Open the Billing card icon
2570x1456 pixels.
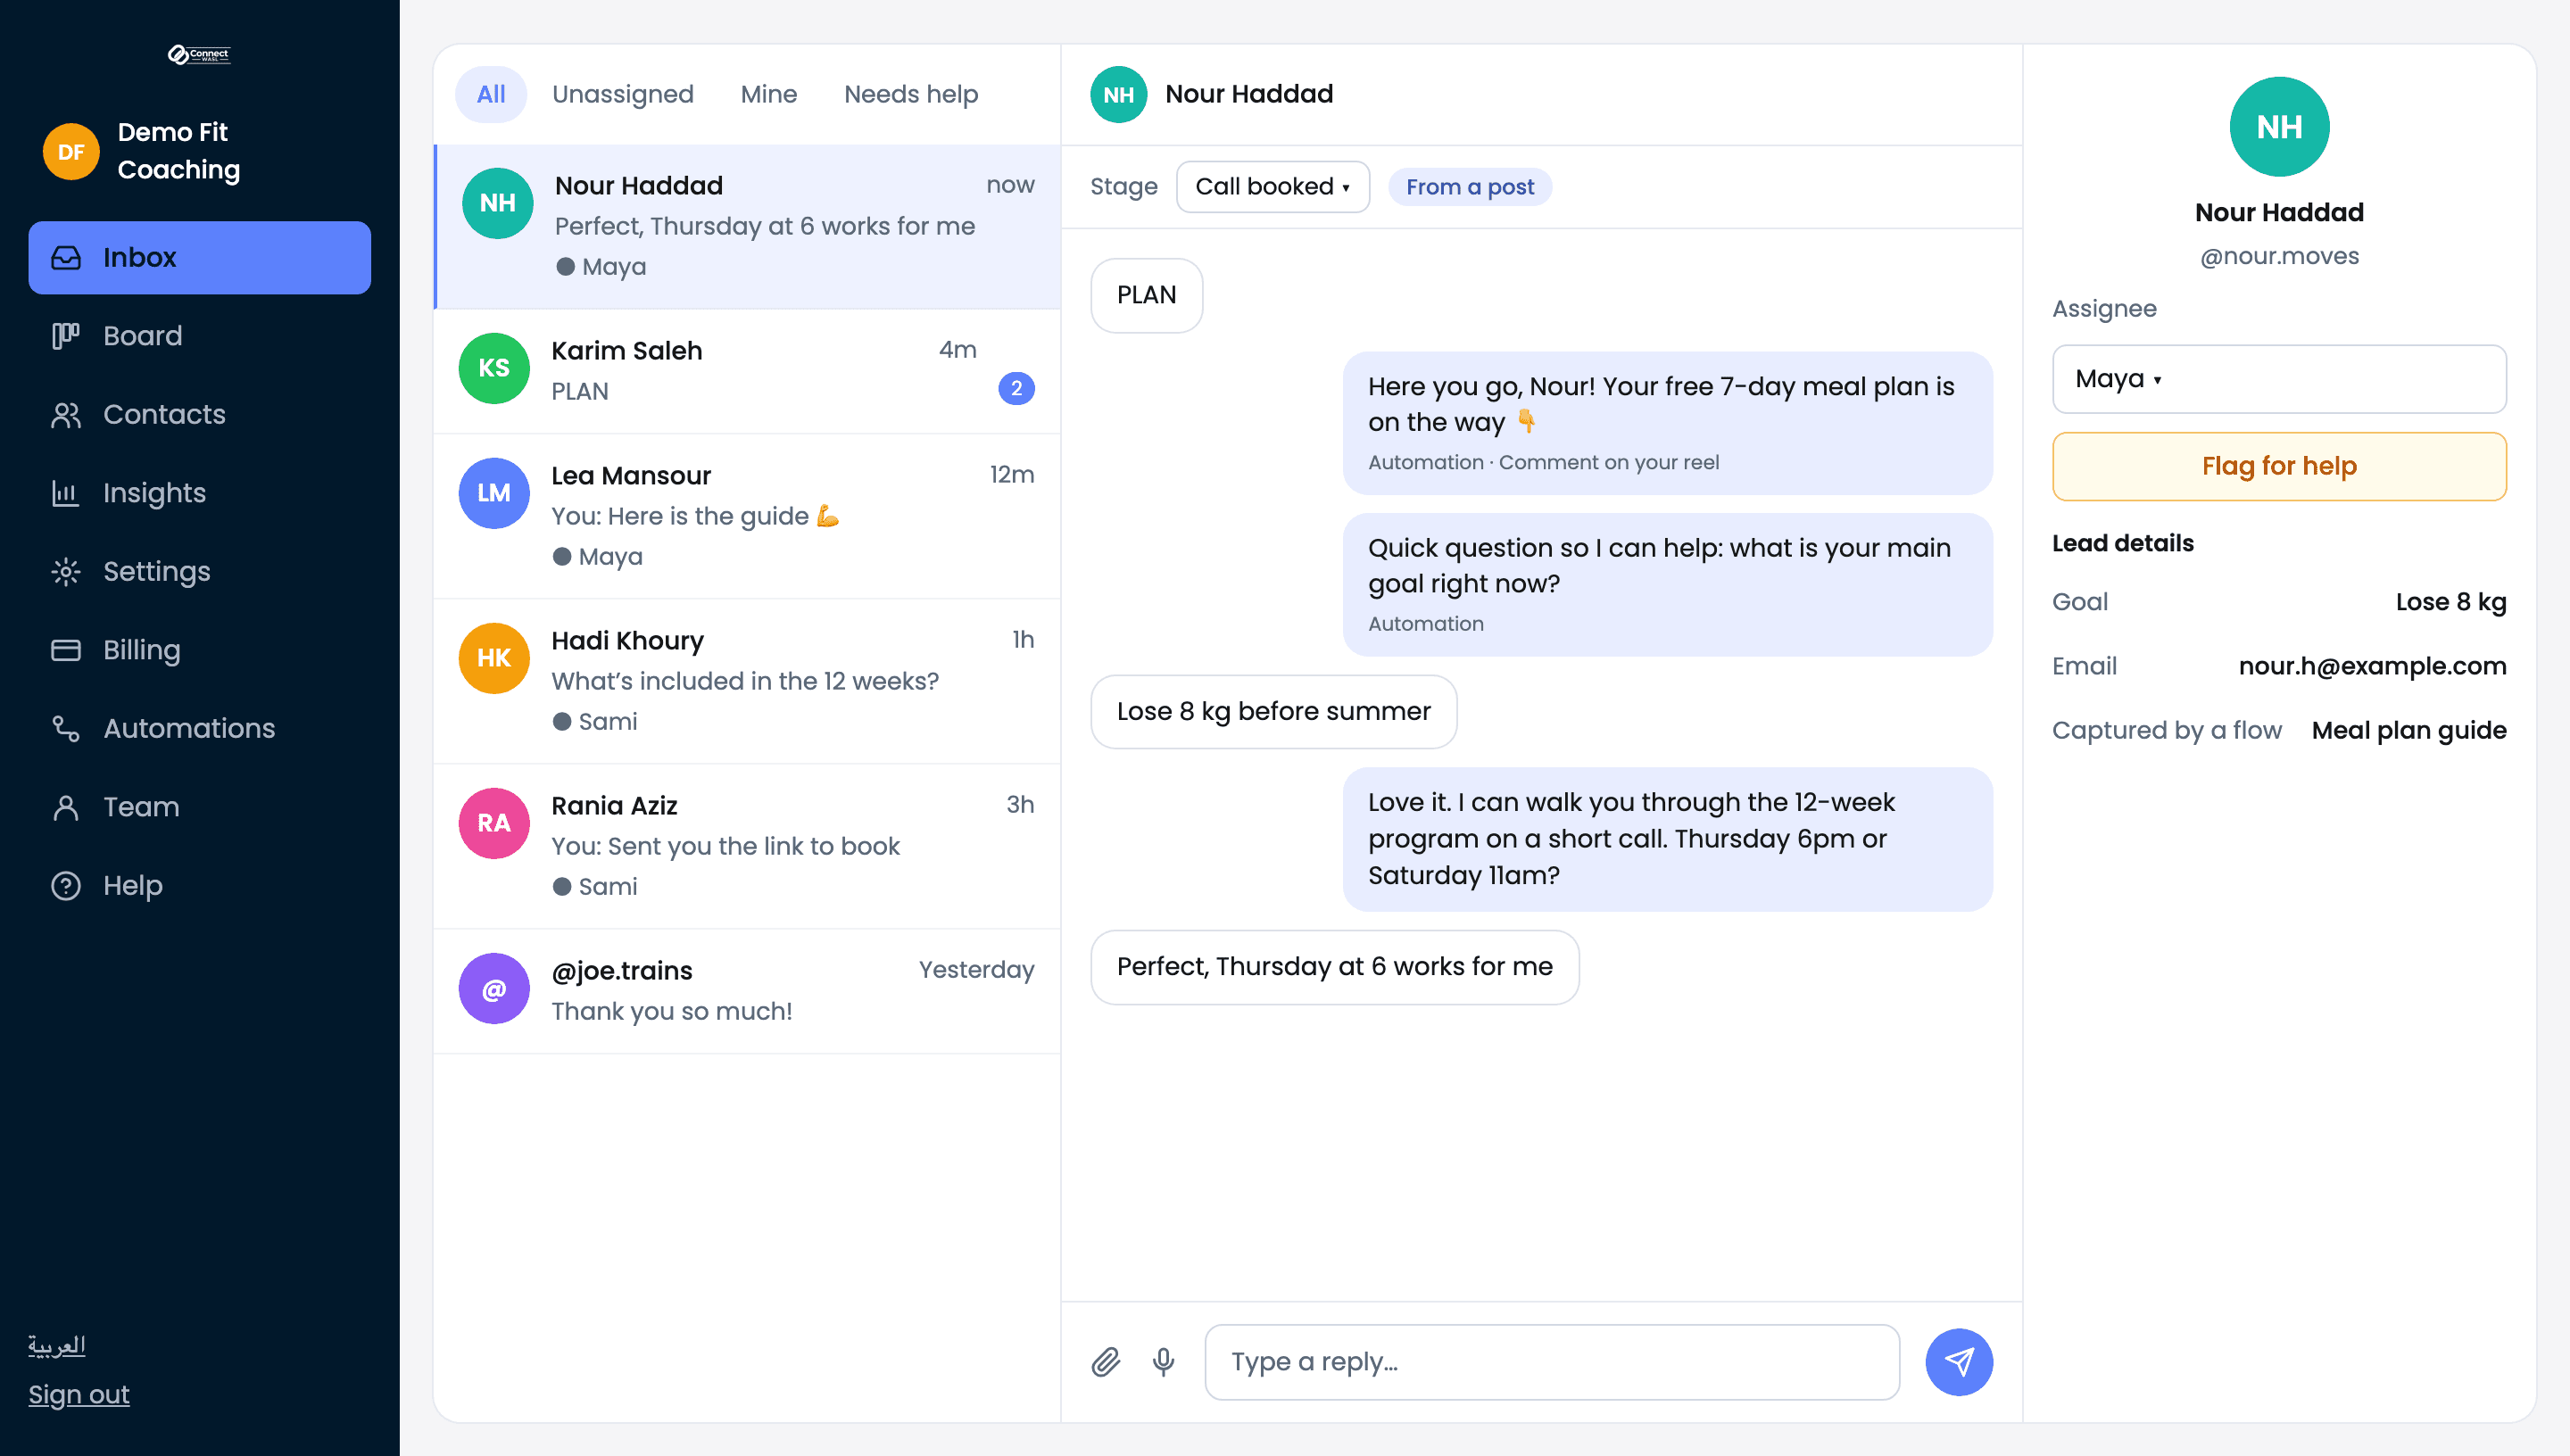click(66, 650)
